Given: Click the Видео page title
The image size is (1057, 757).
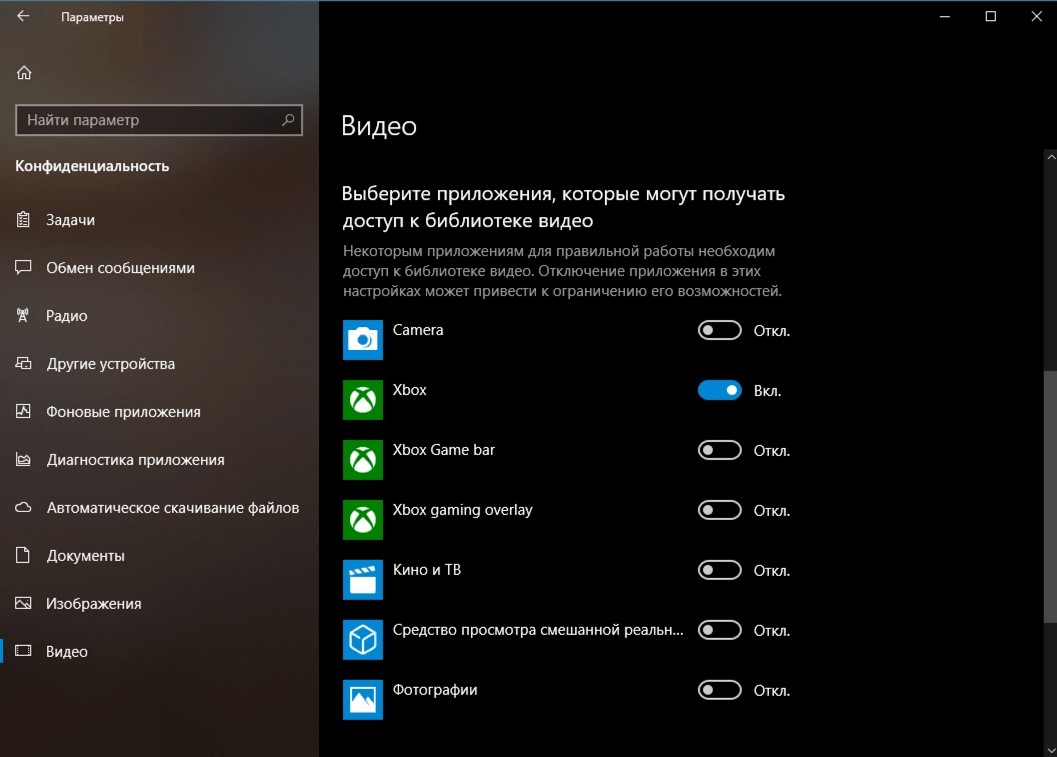Looking at the screenshot, I should pos(379,126).
